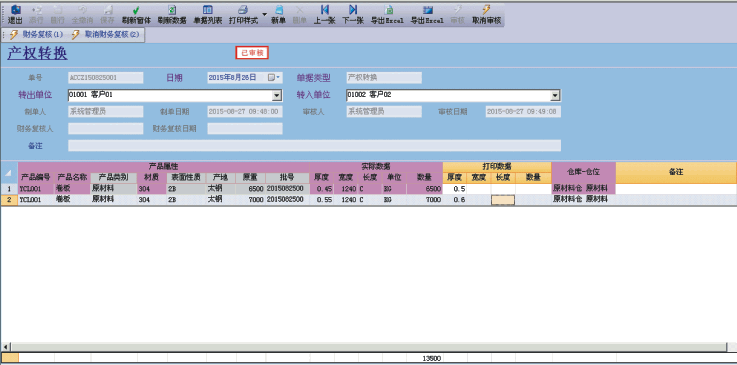This screenshot has height=365, width=737.
Task: Refresh the form with 刷新窗体
Action: point(136,15)
